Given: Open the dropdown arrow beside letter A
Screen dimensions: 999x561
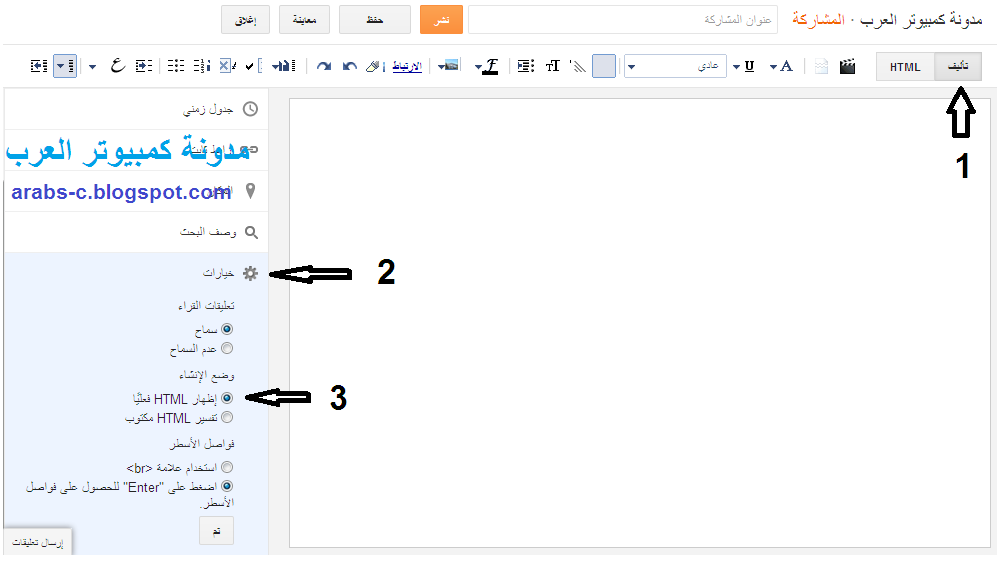Looking at the screenshot, I should click(x=773, y=67).
